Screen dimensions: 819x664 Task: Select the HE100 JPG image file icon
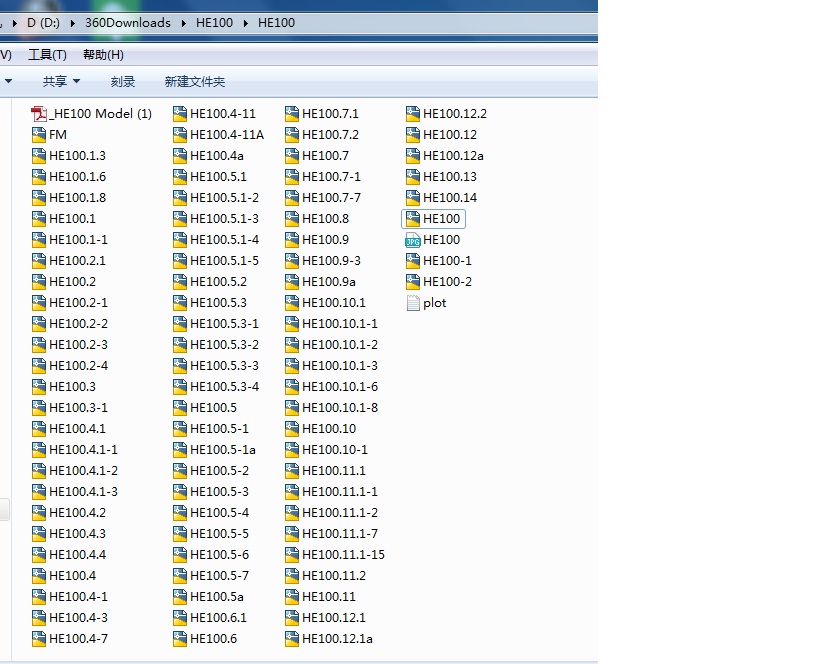click(x=413, y=240)
